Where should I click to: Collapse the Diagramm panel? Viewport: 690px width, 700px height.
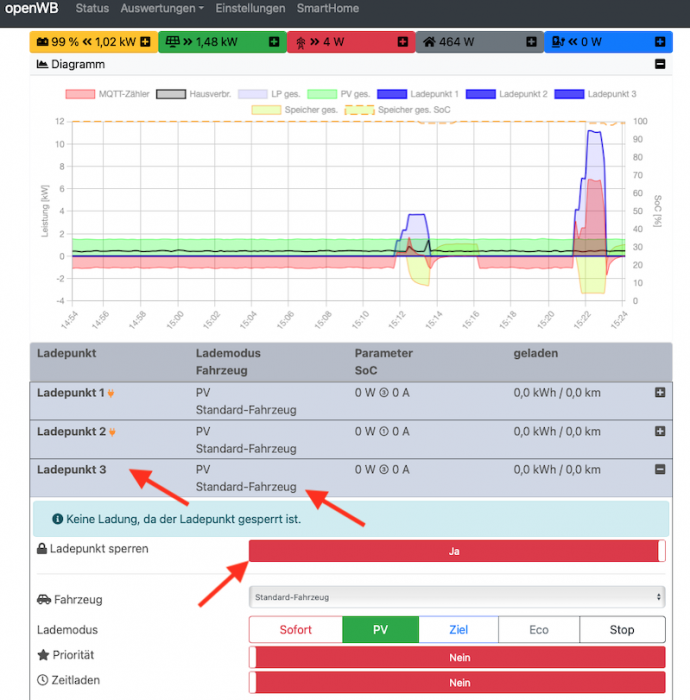(x=659, y=64)
